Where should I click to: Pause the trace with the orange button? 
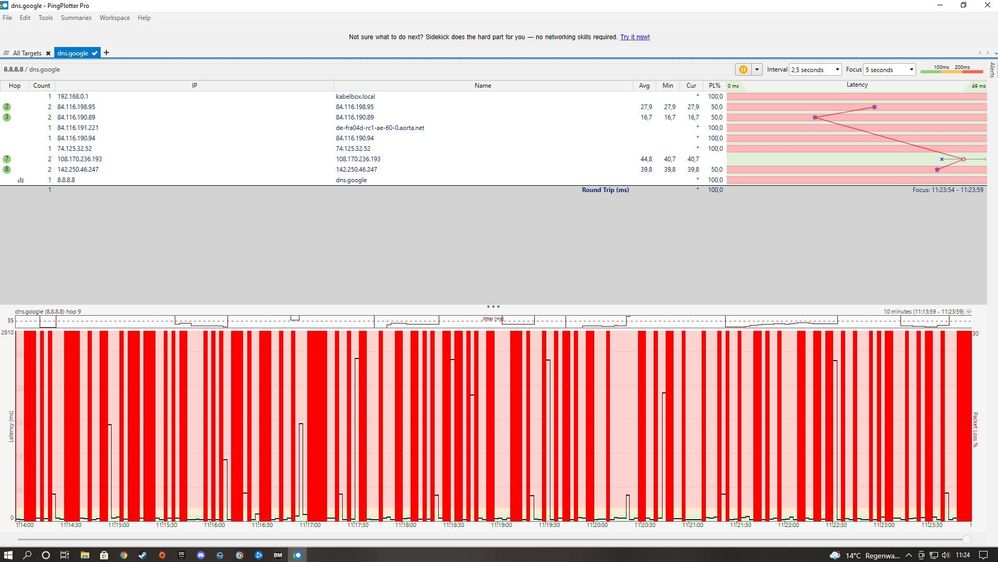743,70
